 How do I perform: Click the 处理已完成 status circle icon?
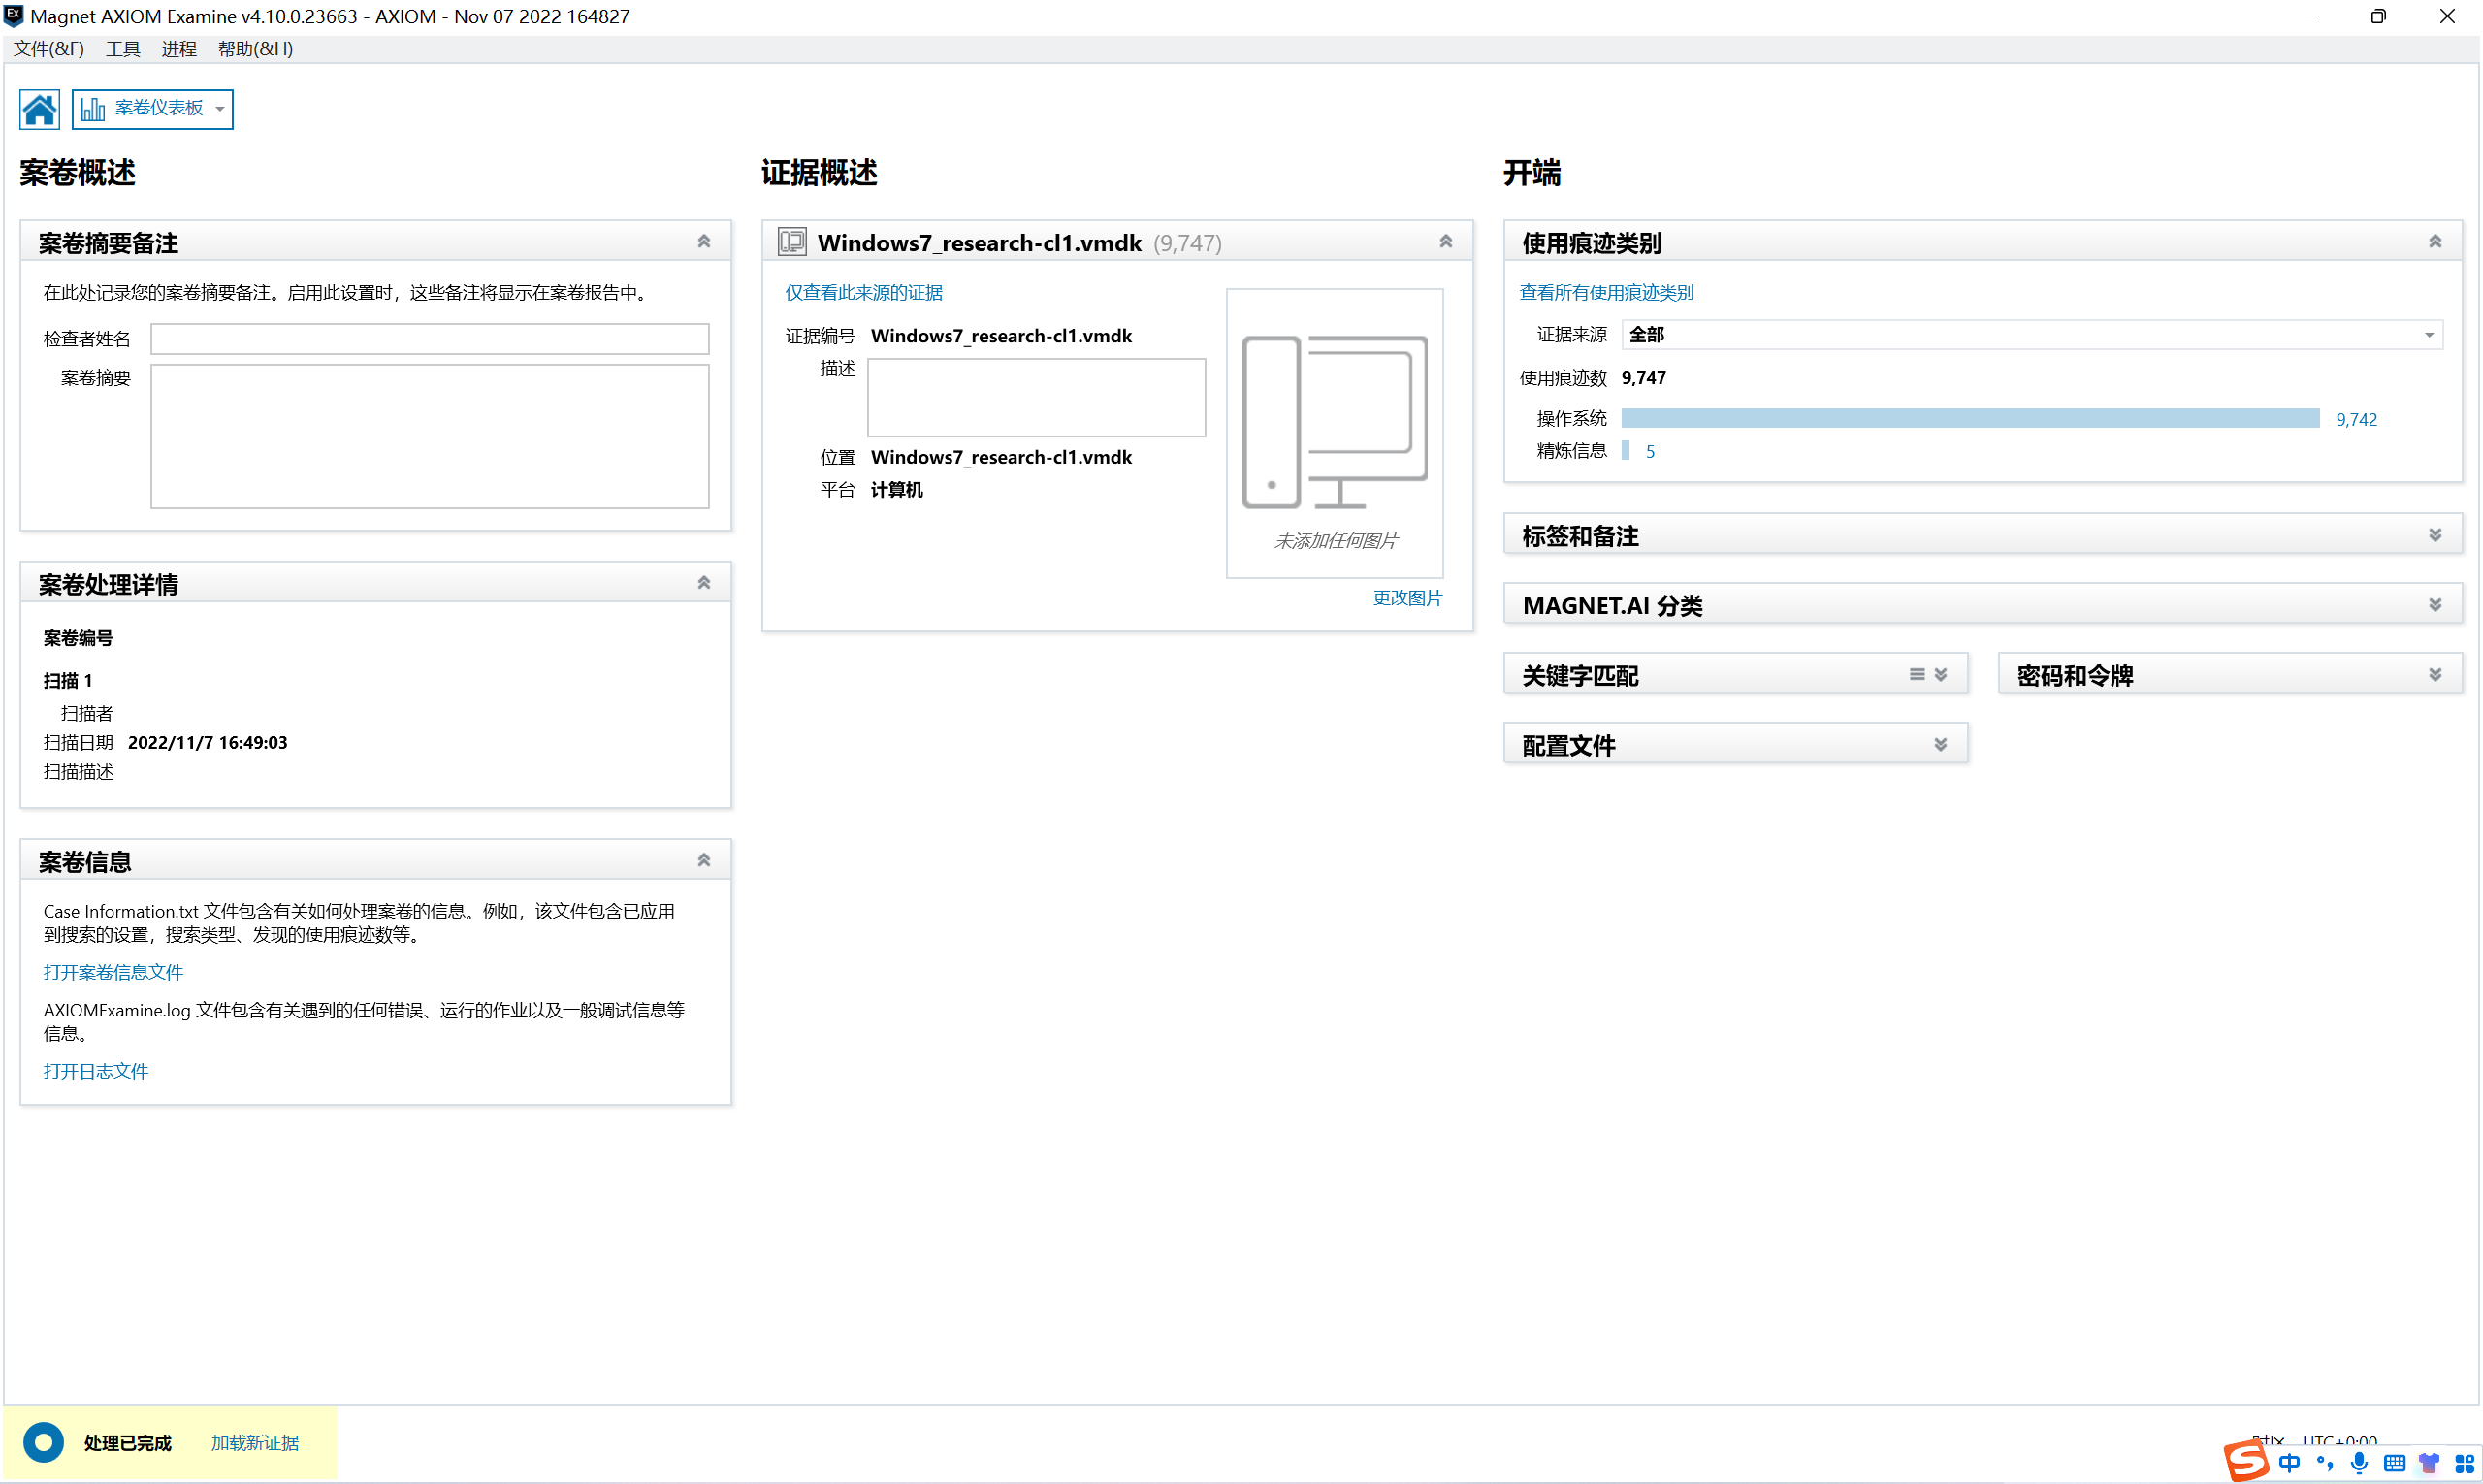pyautogui.click(x=44, y=1442)
